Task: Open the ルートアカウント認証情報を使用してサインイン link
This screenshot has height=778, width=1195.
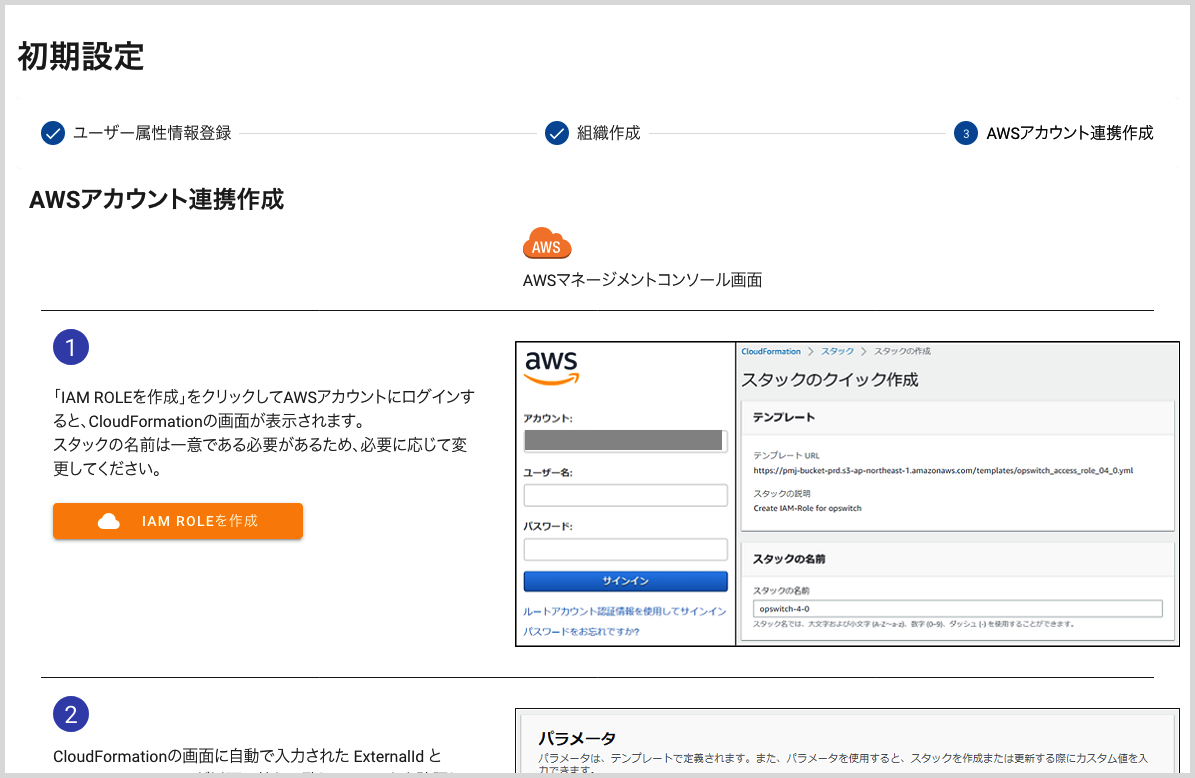Action: coord(625,609)
